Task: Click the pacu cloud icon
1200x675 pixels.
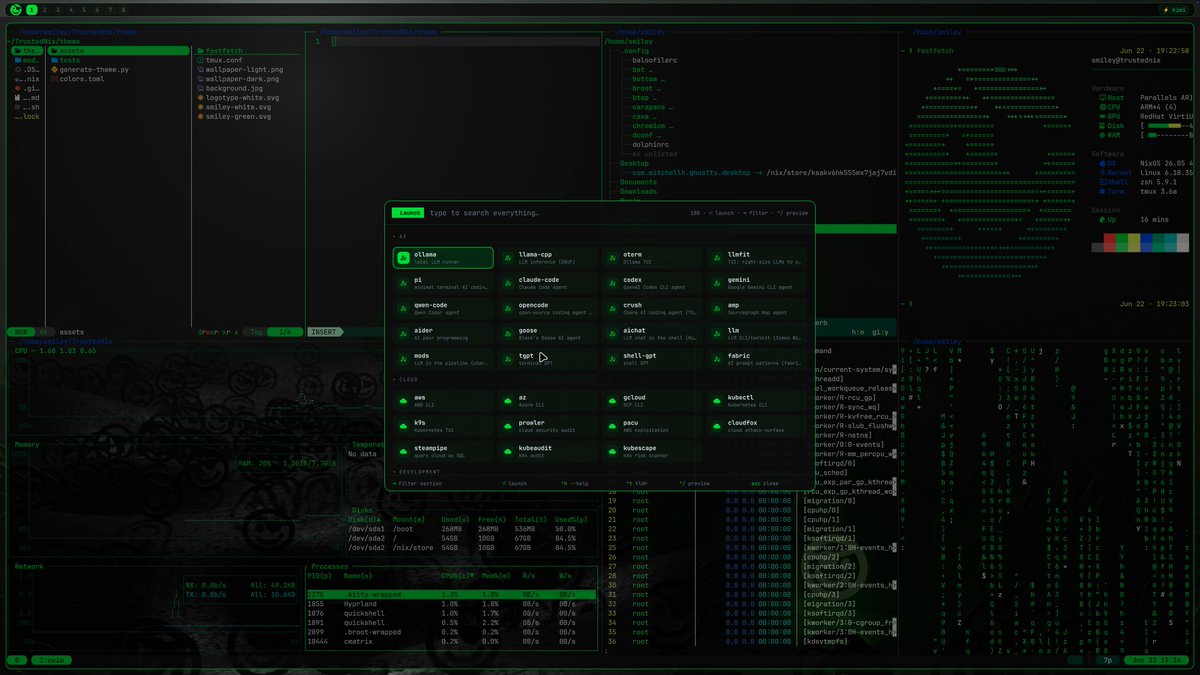Action: point(612,426)
